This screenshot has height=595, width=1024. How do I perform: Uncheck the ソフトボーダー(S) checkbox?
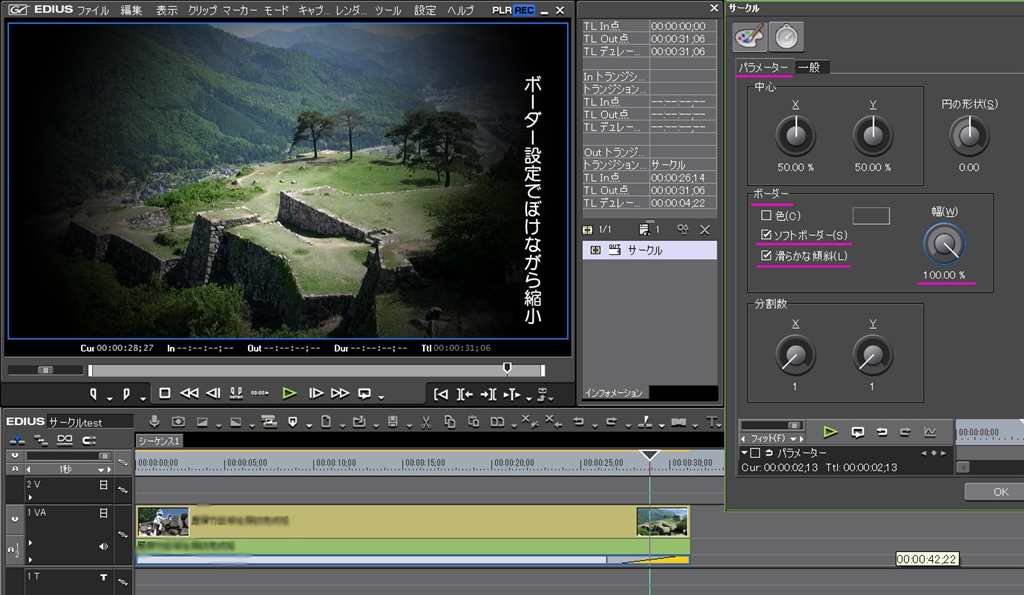766,235
